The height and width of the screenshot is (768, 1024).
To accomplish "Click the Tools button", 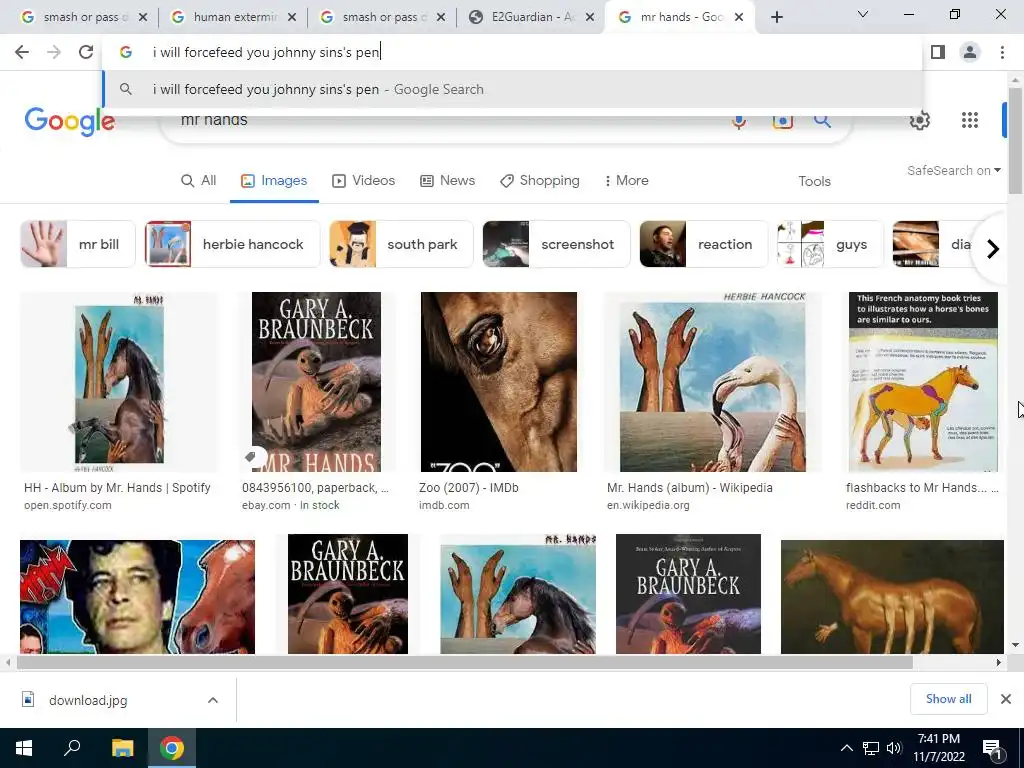I will [x=814, y=181].
